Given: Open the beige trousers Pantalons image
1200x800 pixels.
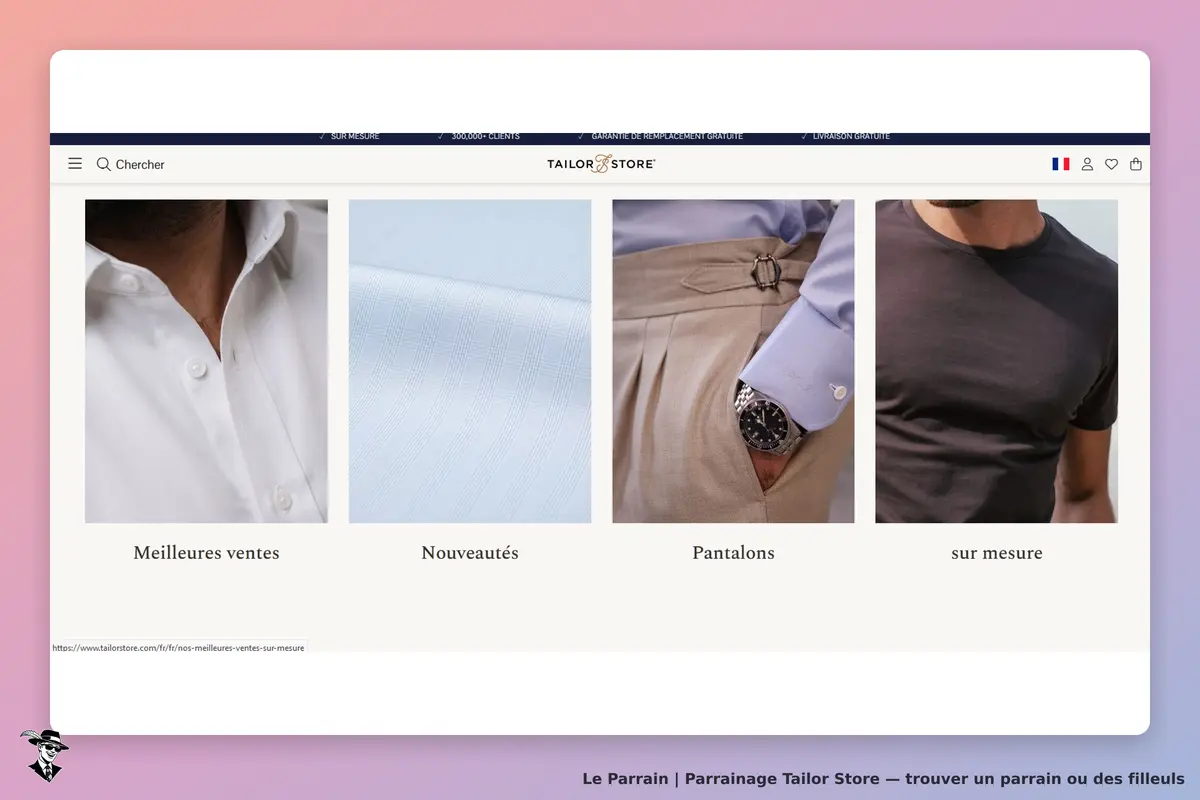Looking at the screenshot, I should [x=733, y=361].
